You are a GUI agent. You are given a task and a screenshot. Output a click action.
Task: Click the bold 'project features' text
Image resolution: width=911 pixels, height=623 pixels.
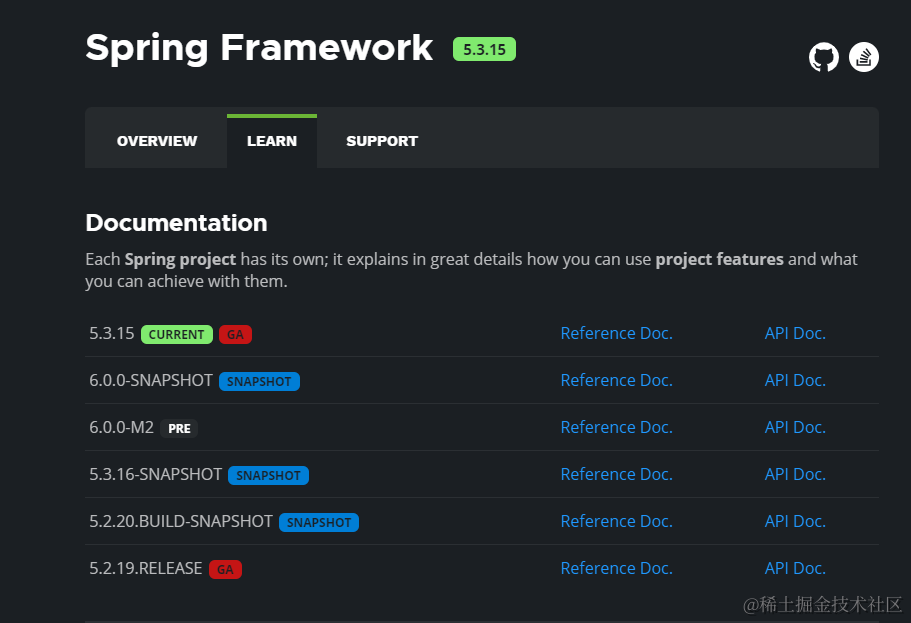(x=719, y=259)
